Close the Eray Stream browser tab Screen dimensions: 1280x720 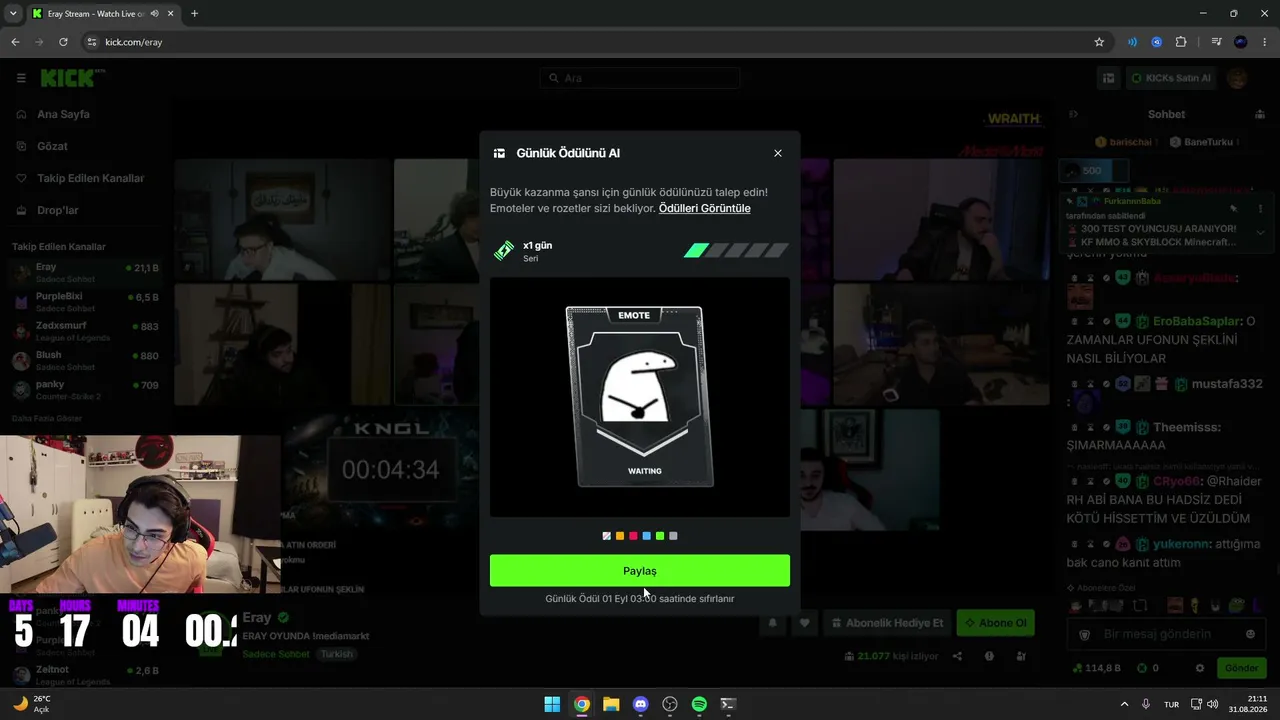(171, 14)
